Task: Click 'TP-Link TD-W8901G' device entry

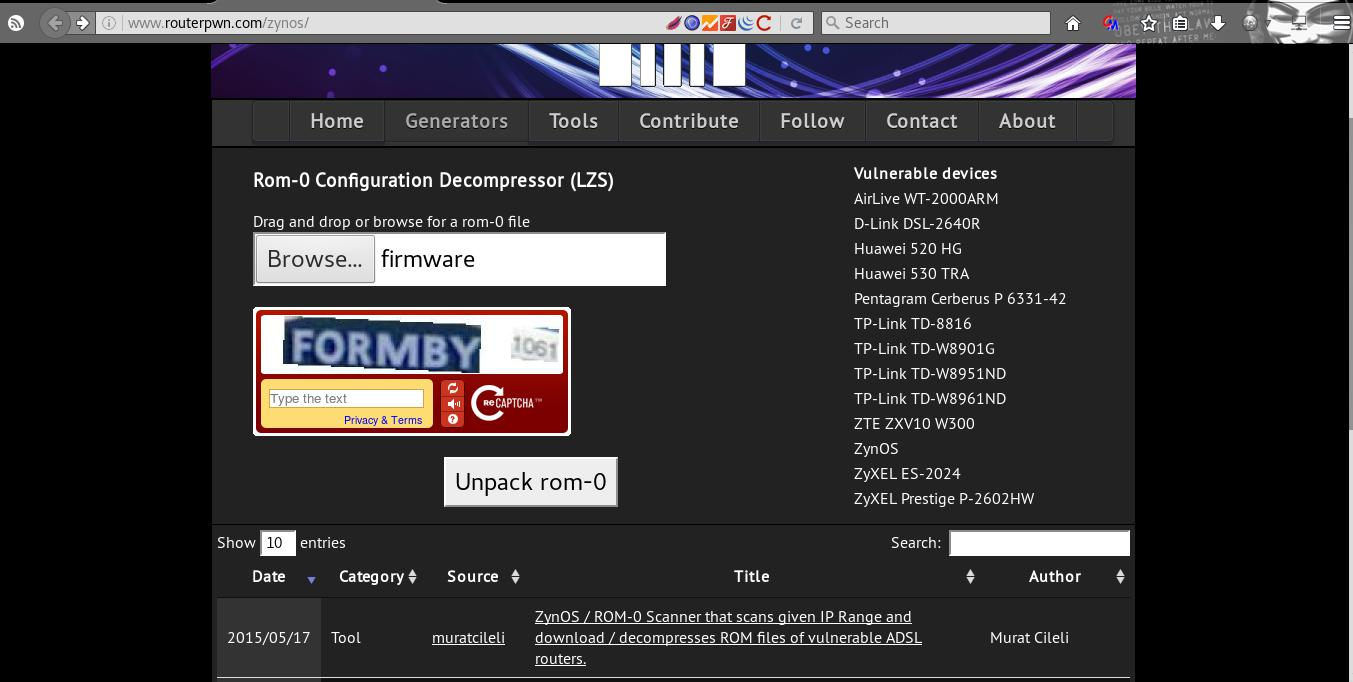Action: click(924, 348)
